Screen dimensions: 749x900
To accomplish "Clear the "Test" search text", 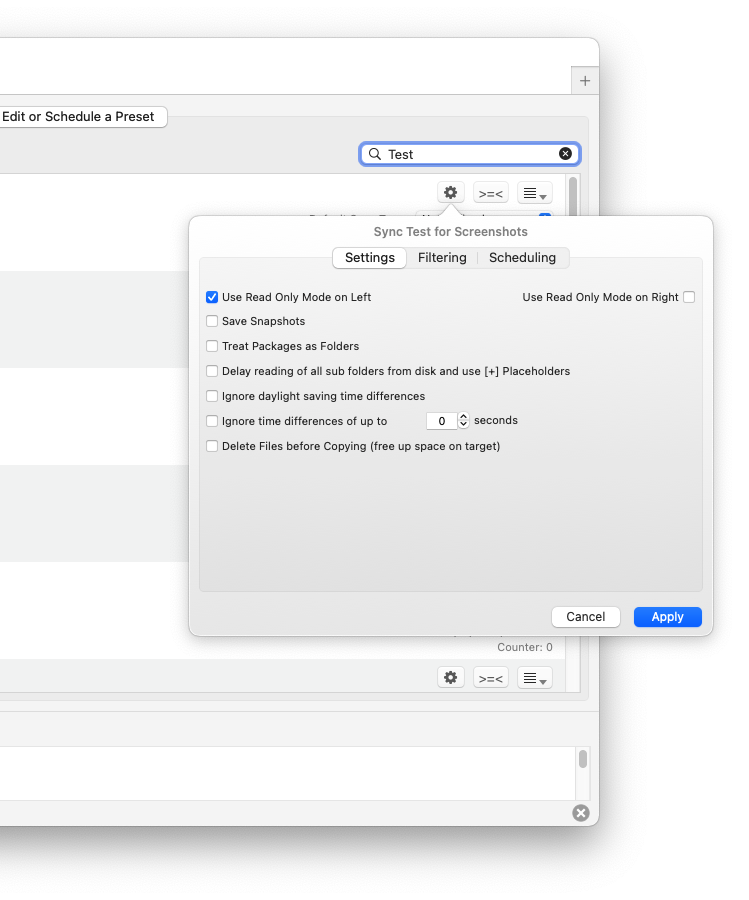I will tap(565, 154).
